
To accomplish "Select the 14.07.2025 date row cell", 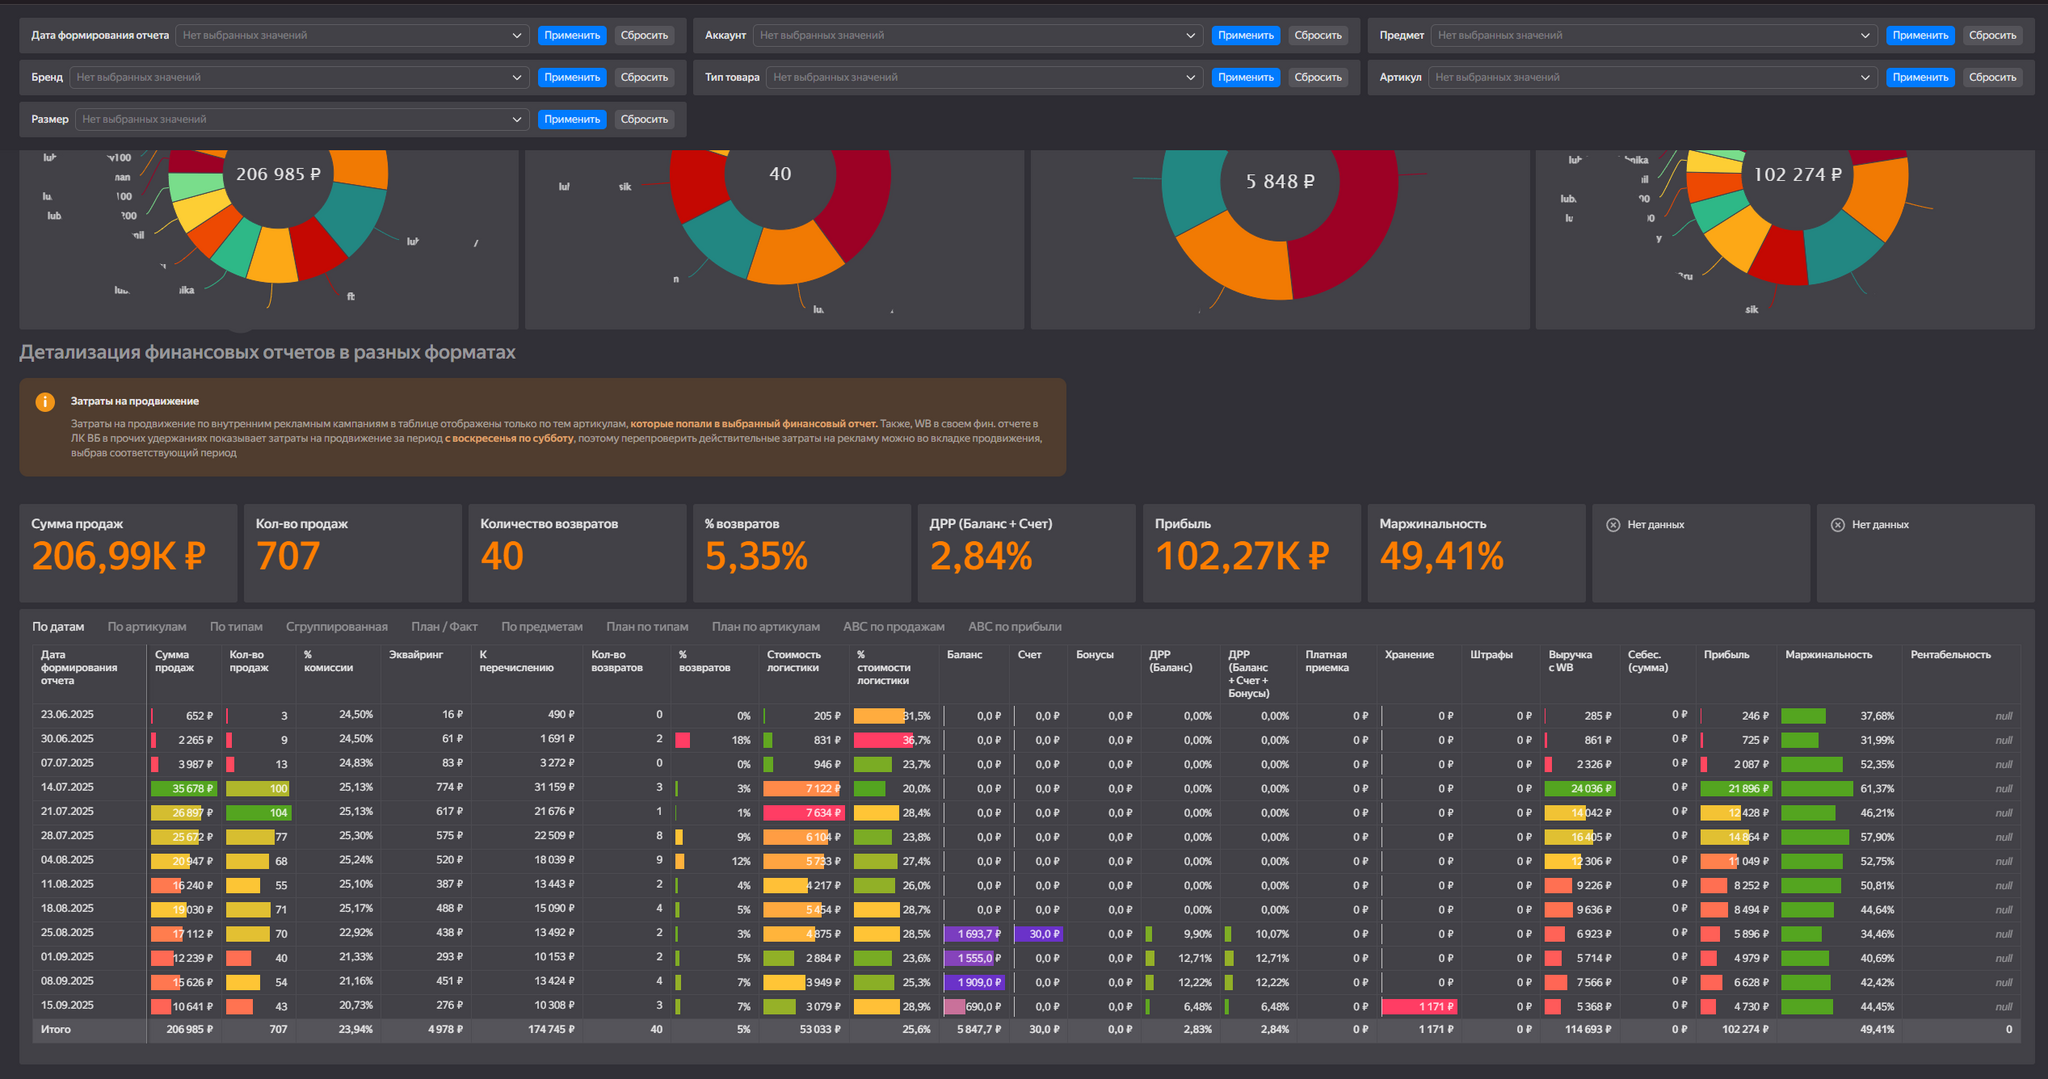I will [x=67, y=788].
